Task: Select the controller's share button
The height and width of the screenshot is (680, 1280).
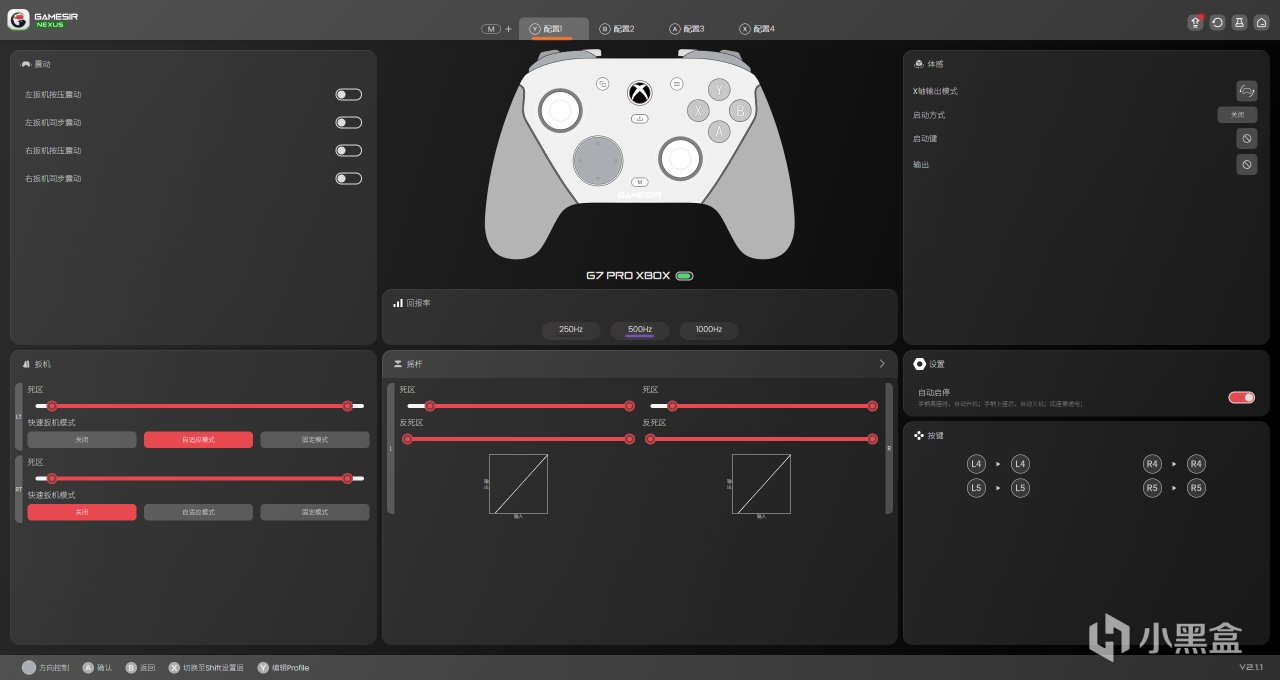Action: 640,117
